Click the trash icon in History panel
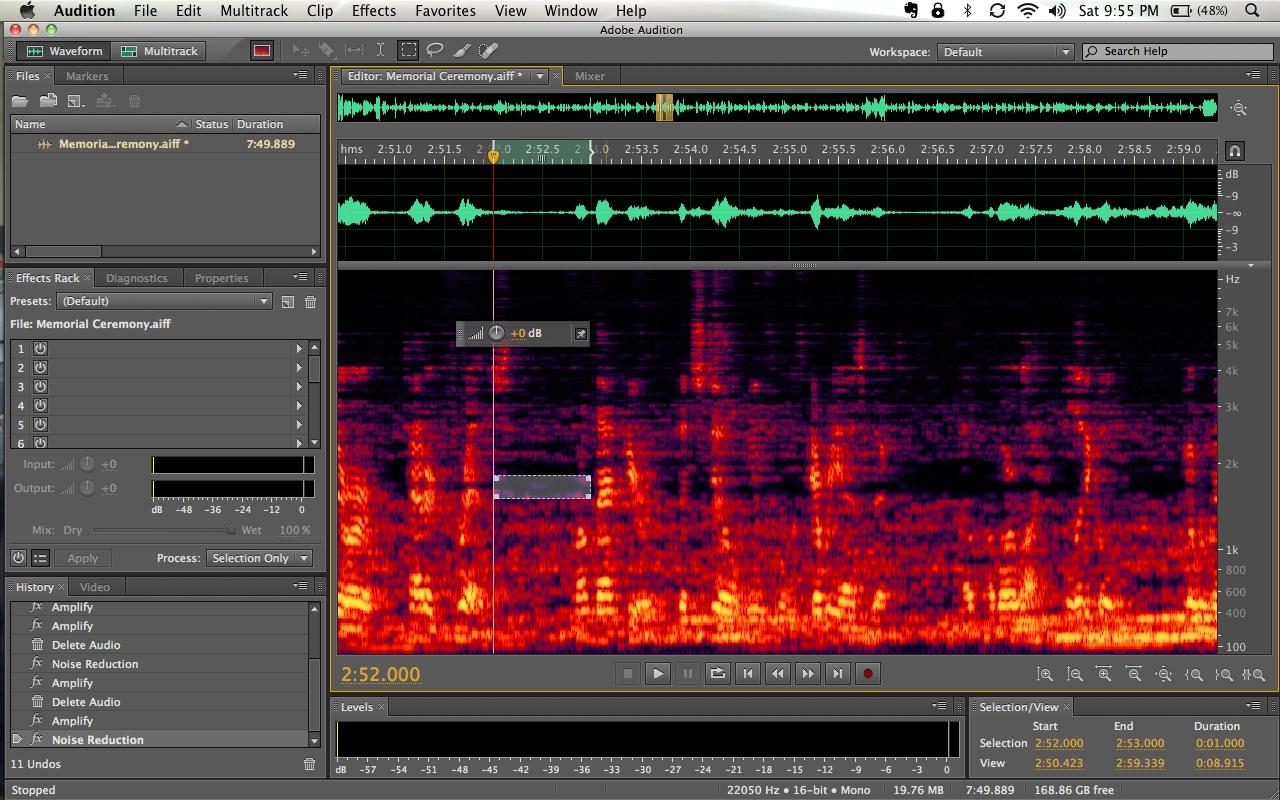The image size is (1280, 800). click(x=309, y=764)
